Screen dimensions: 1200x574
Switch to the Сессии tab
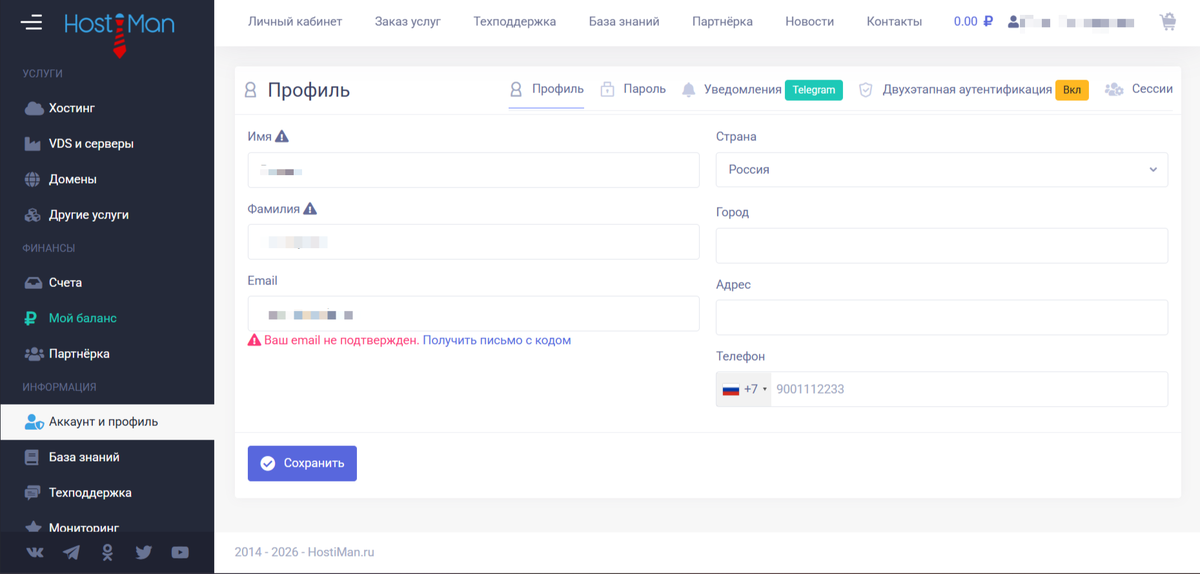[x=1139, y=89]
